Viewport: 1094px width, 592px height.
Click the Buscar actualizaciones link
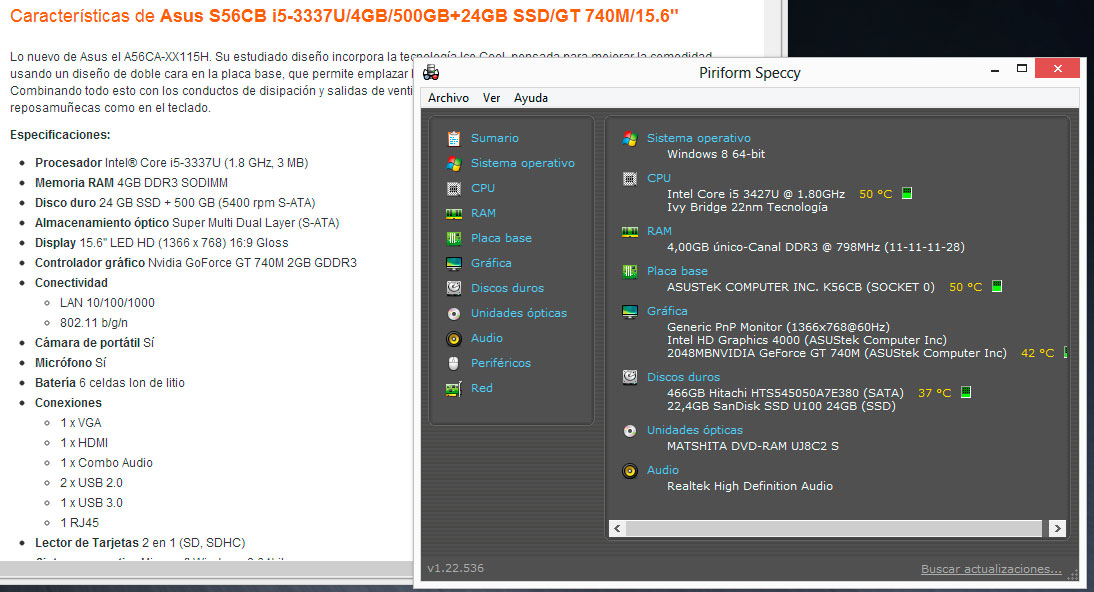991,569
